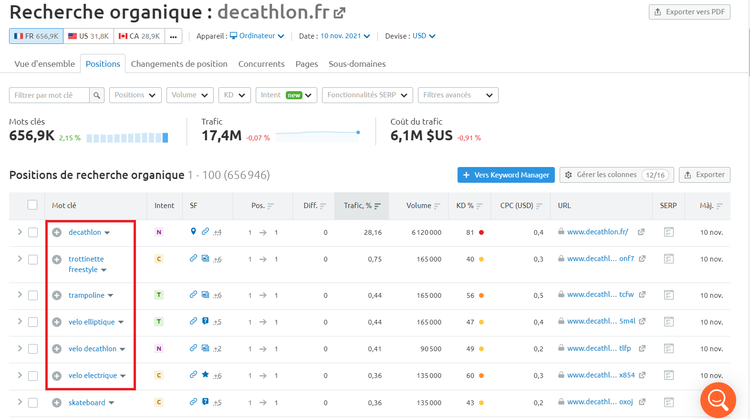Select all rows with header checkbox
This screenshot has height=419, width=750.
[33, 205]
